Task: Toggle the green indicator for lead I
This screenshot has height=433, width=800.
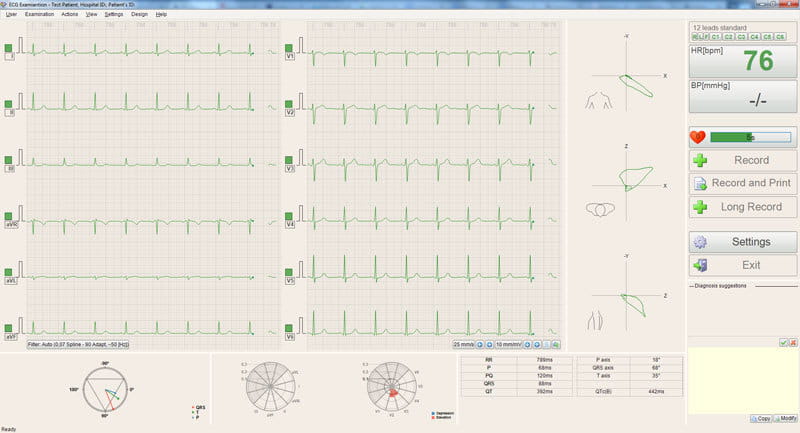Action: click(8, 48)
